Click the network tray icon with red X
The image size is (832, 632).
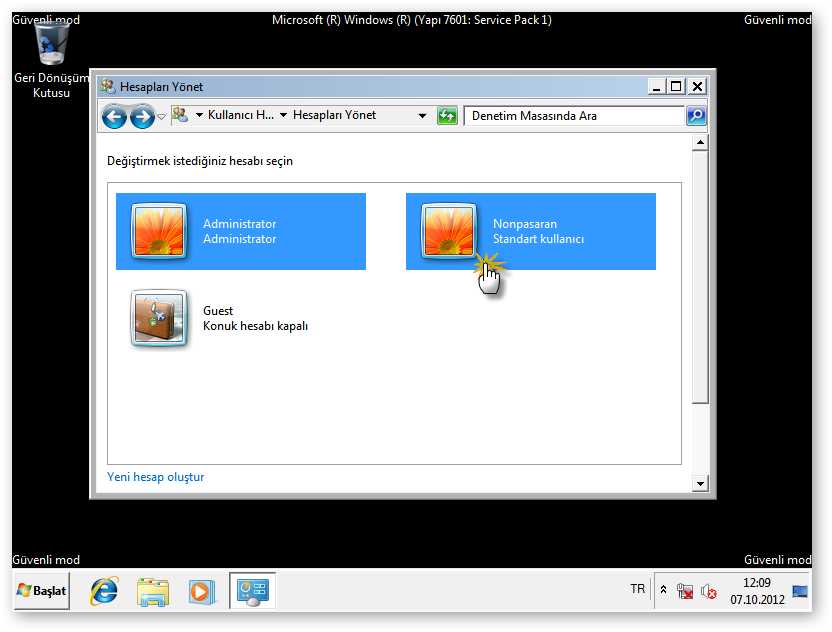[x=685, y=591]
